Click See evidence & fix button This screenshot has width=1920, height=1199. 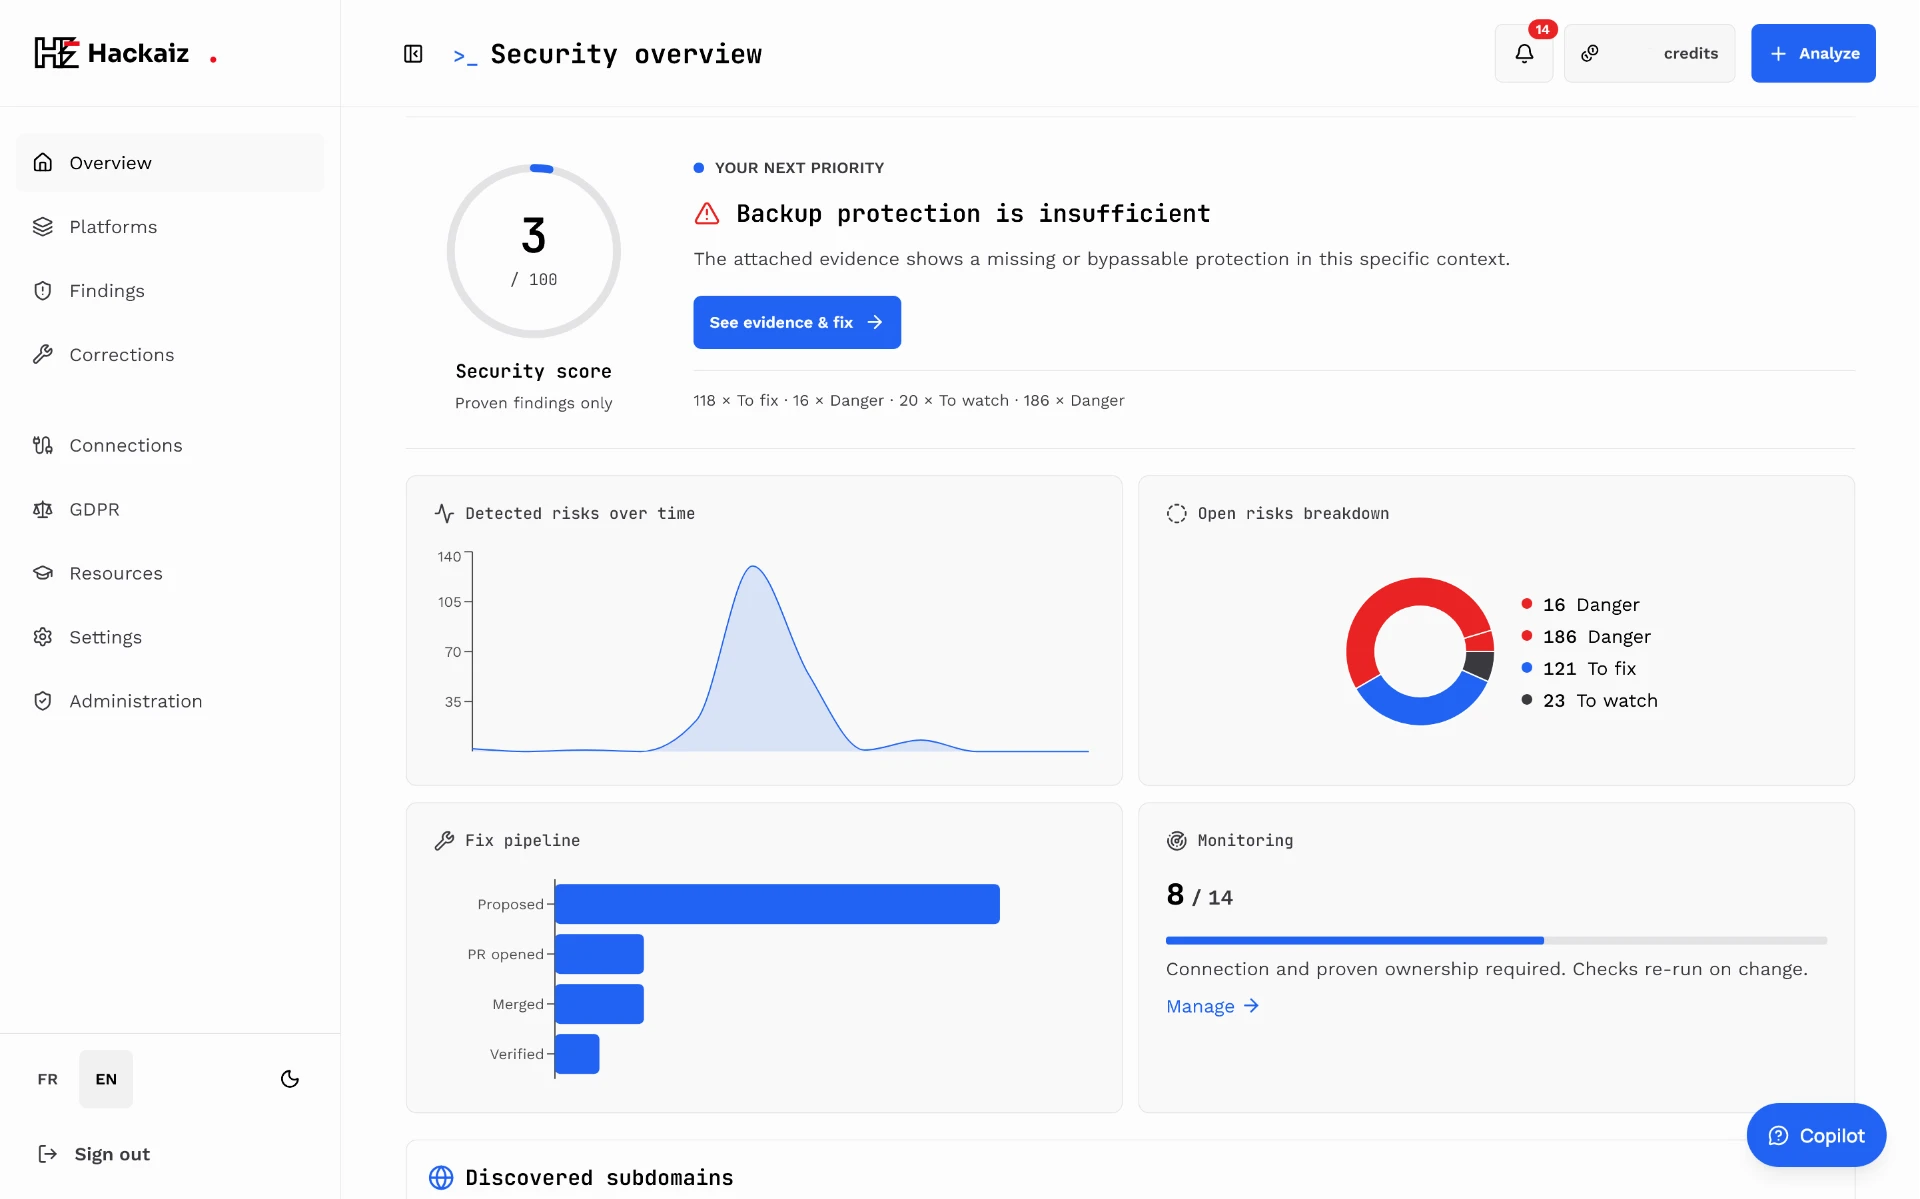click(797, 322)
